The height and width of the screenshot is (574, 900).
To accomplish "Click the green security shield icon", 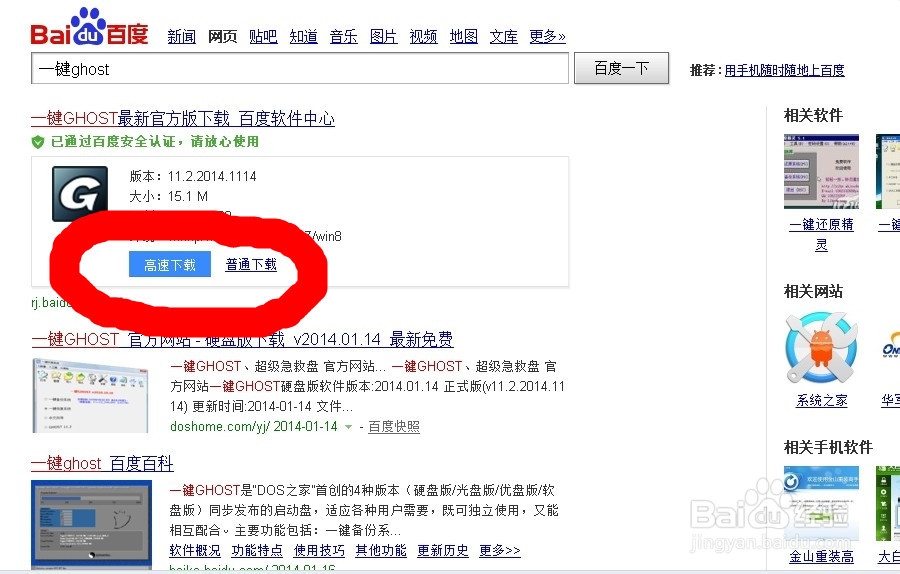I will [38, 142].
